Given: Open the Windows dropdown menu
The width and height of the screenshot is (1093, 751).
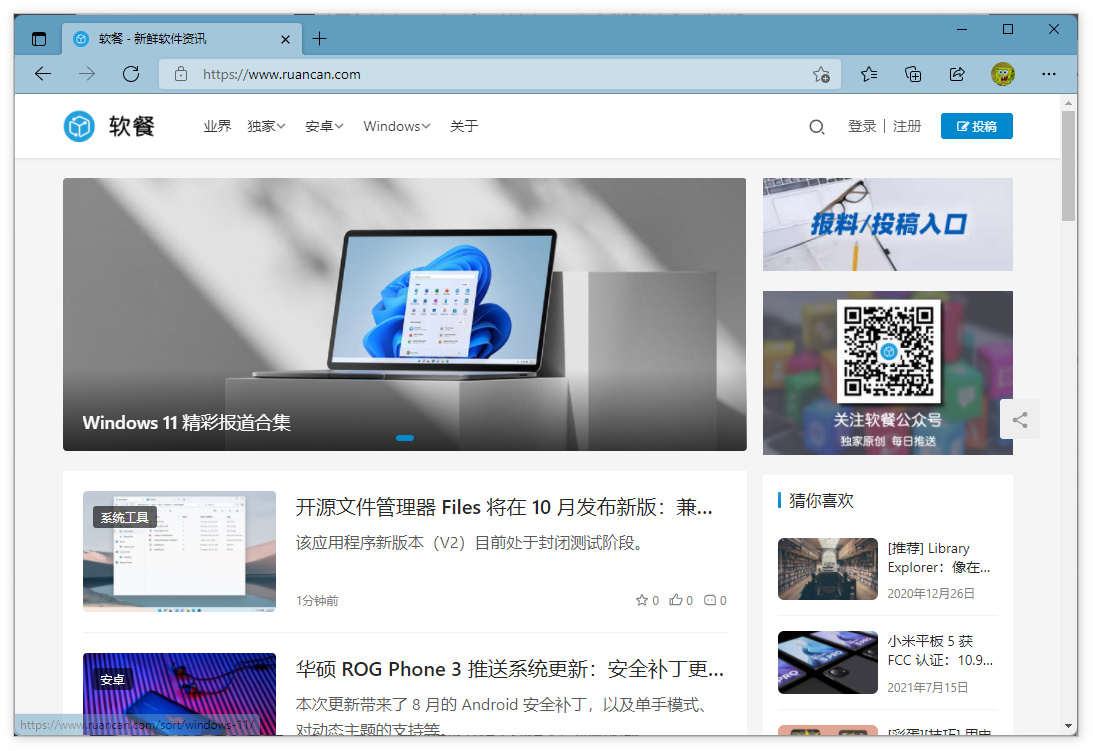Looking at the screenshot, I should click(396, 126).
